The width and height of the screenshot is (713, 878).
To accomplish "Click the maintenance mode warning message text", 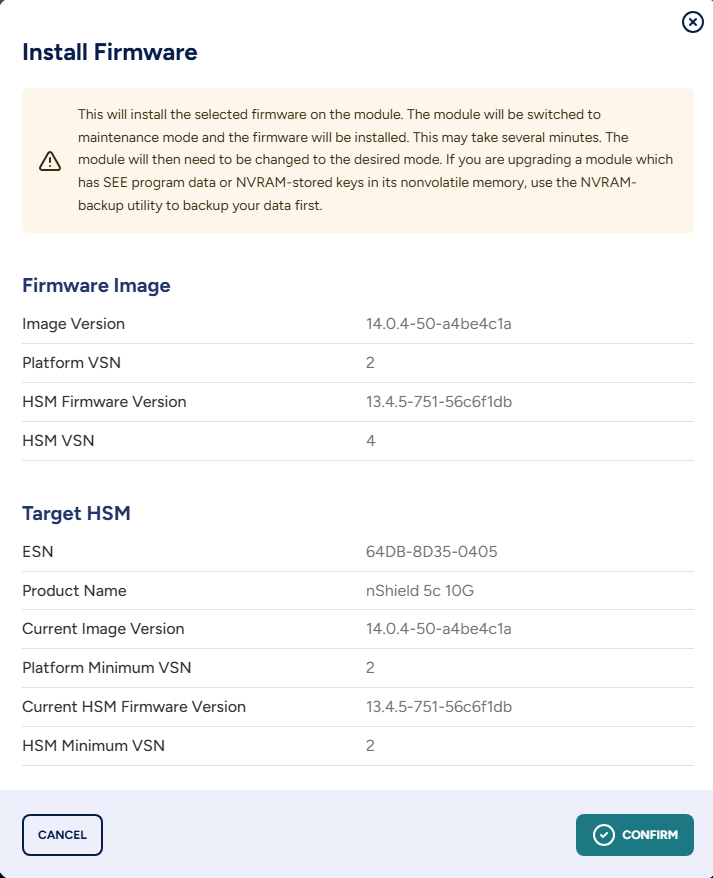I will point(375,160).
